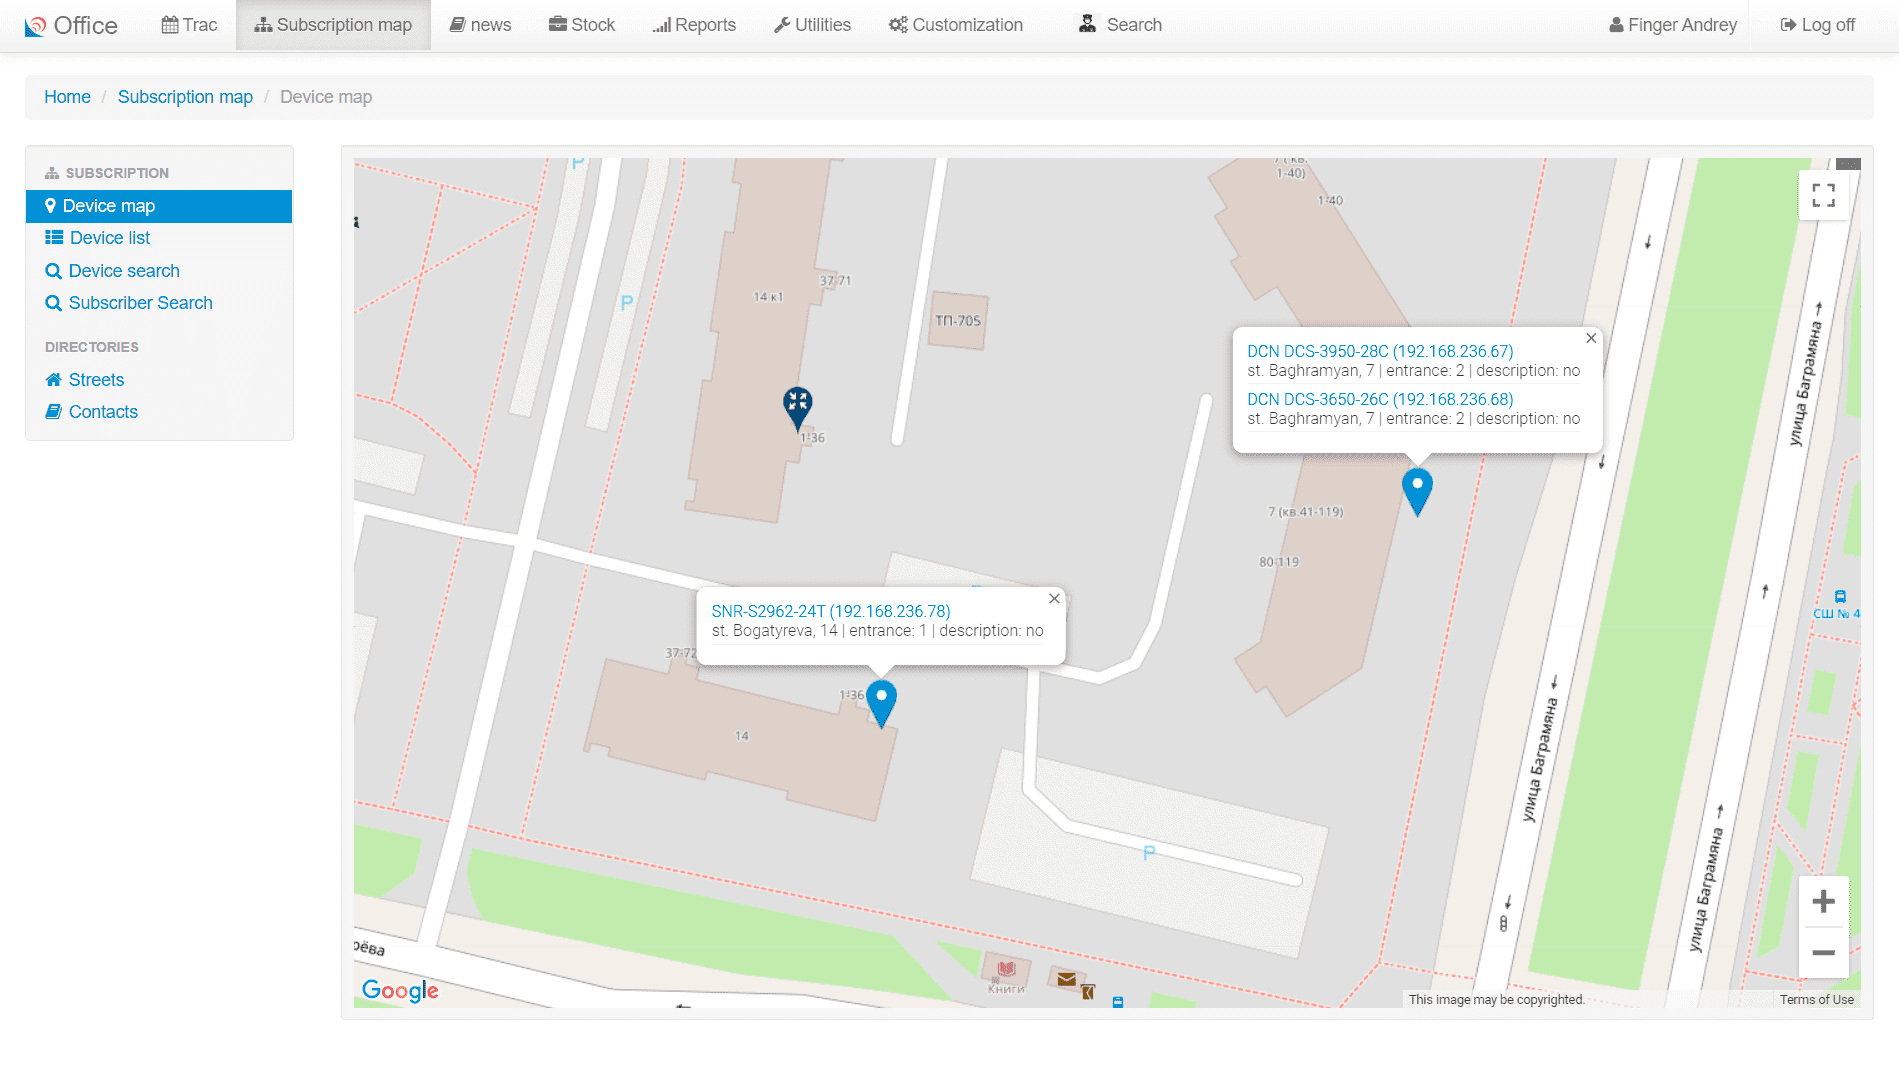This screenshot has width=1899, height=1079.
Task: Click the Книги bookstore map icon
Action: coord(1007,969)
